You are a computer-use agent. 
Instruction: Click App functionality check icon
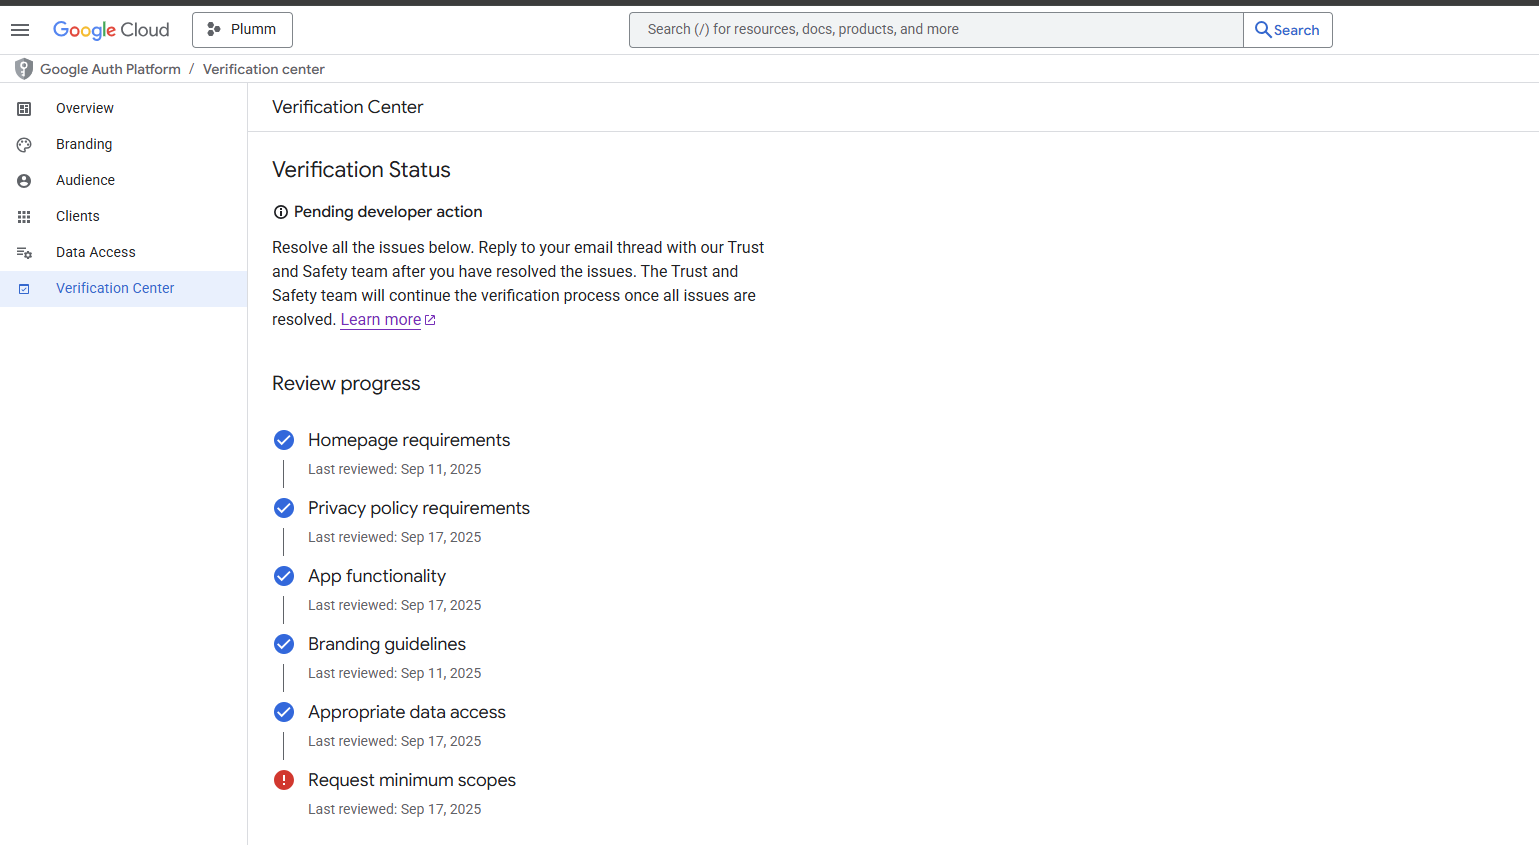point(284,576)
